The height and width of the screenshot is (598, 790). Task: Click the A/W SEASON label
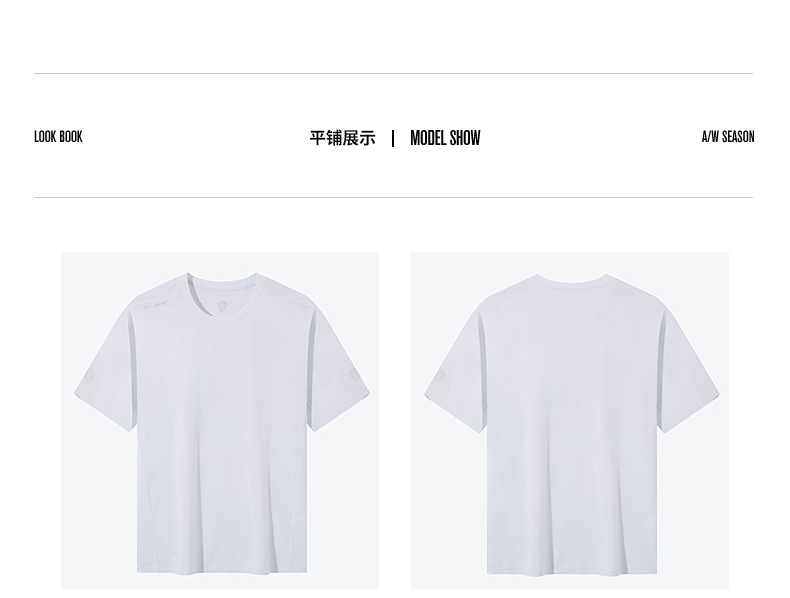tap(728, 137)
